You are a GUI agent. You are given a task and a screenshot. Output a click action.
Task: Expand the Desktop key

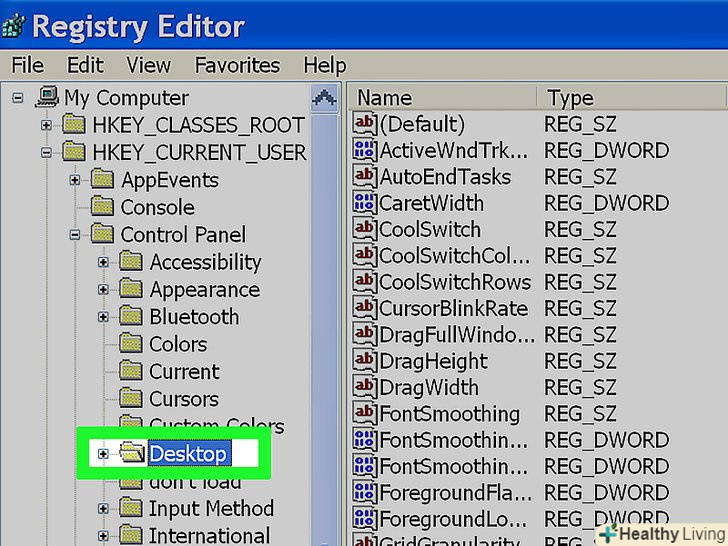(x=103, y=454)
